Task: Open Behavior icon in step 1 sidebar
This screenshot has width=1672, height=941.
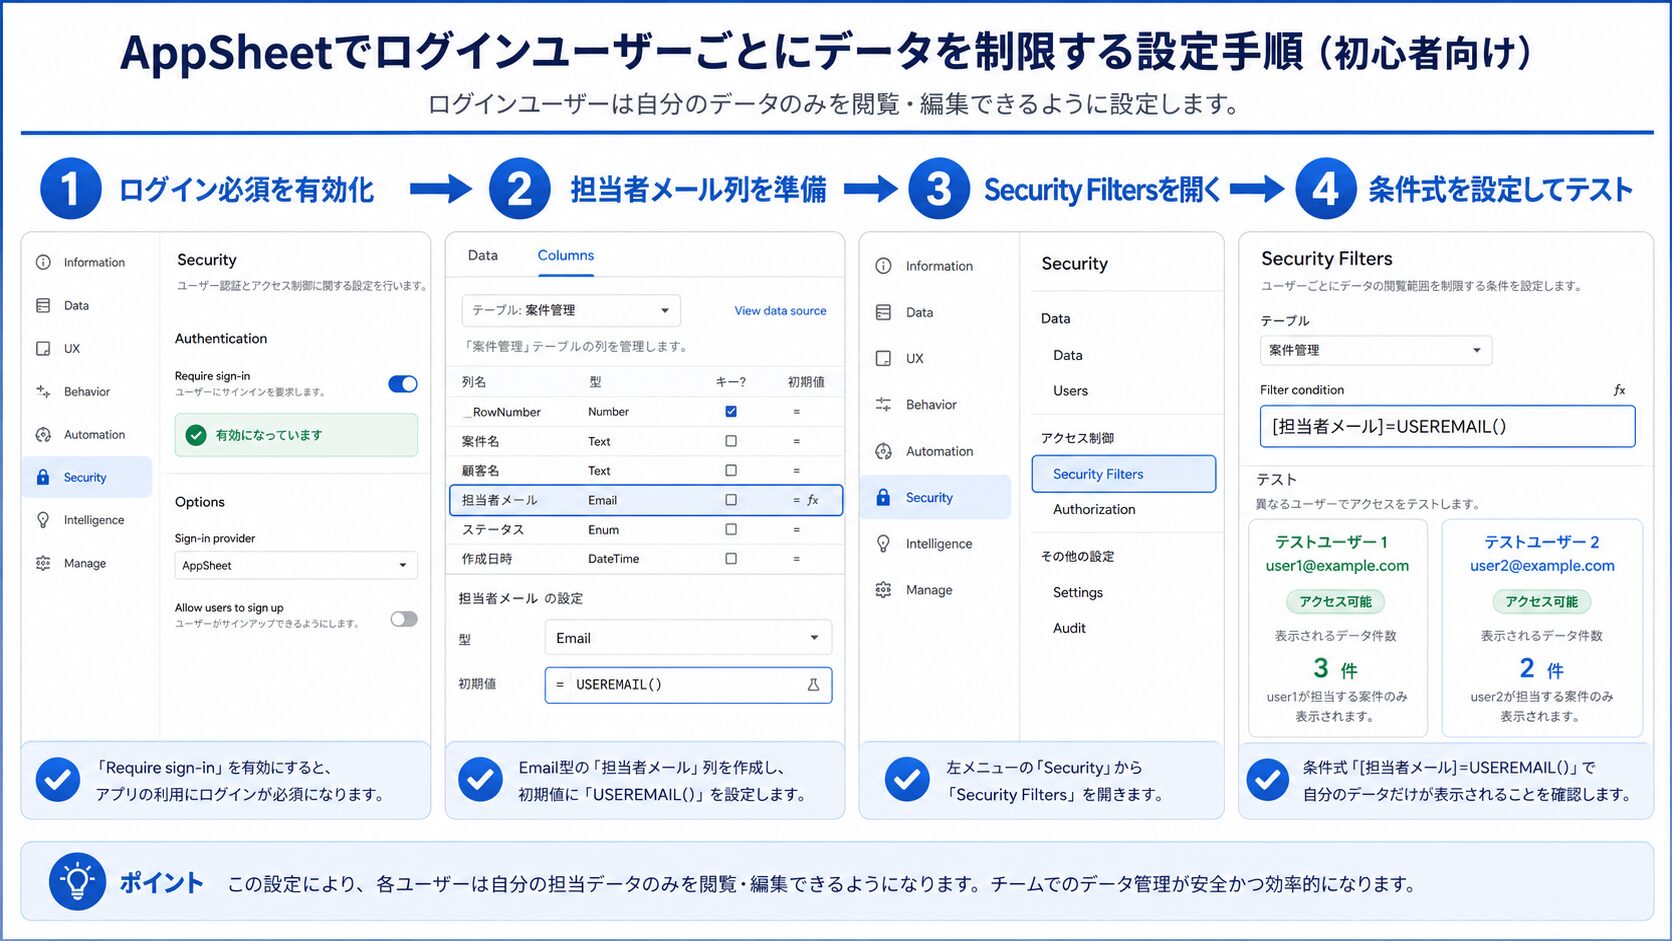Action: pos(43,391)
